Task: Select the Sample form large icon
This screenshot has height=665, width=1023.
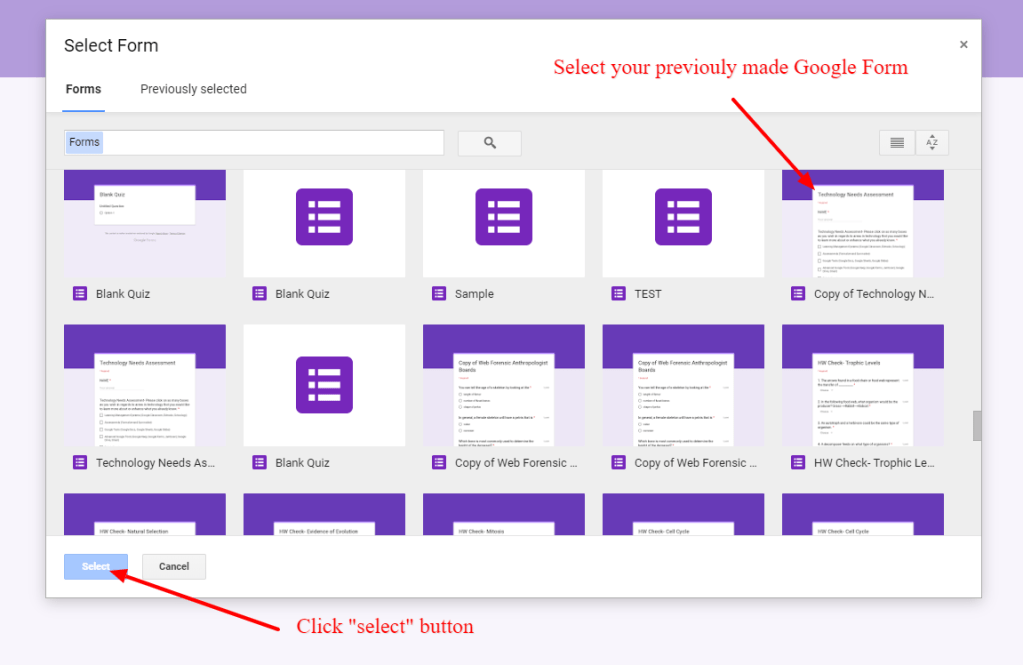Action: coord(503,217)
